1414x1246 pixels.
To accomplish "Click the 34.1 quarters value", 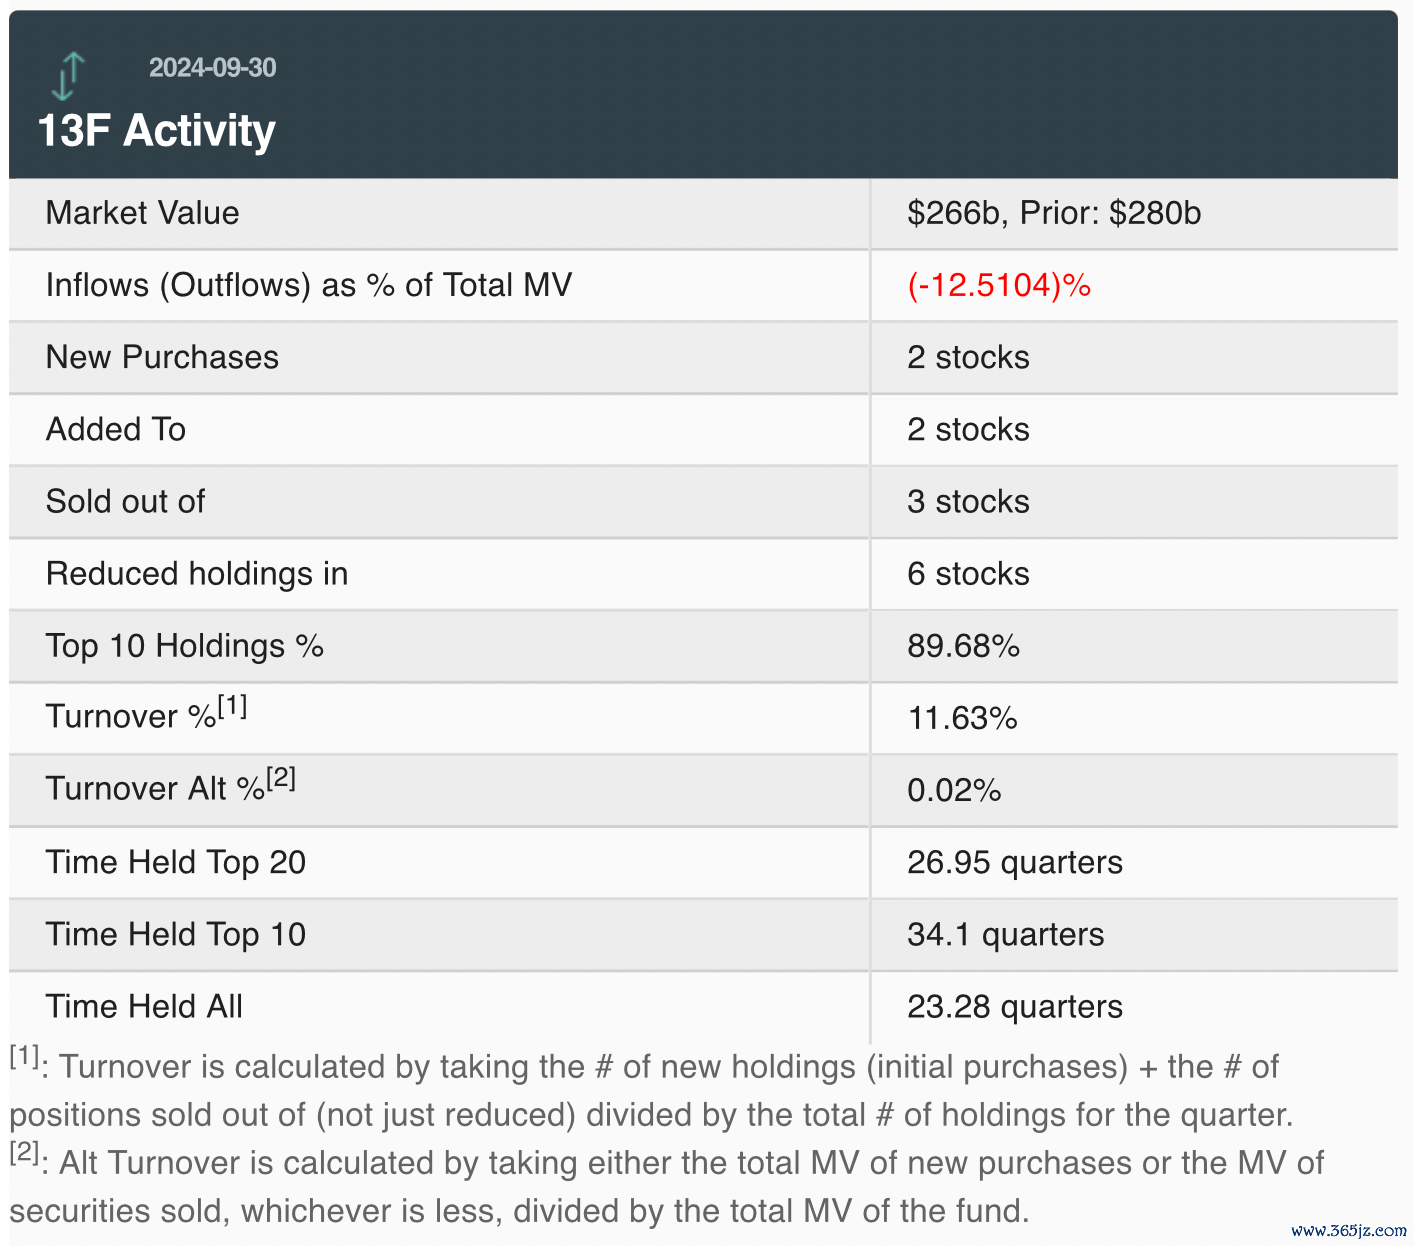I will pyautogui.click(x=1005, y=934).
